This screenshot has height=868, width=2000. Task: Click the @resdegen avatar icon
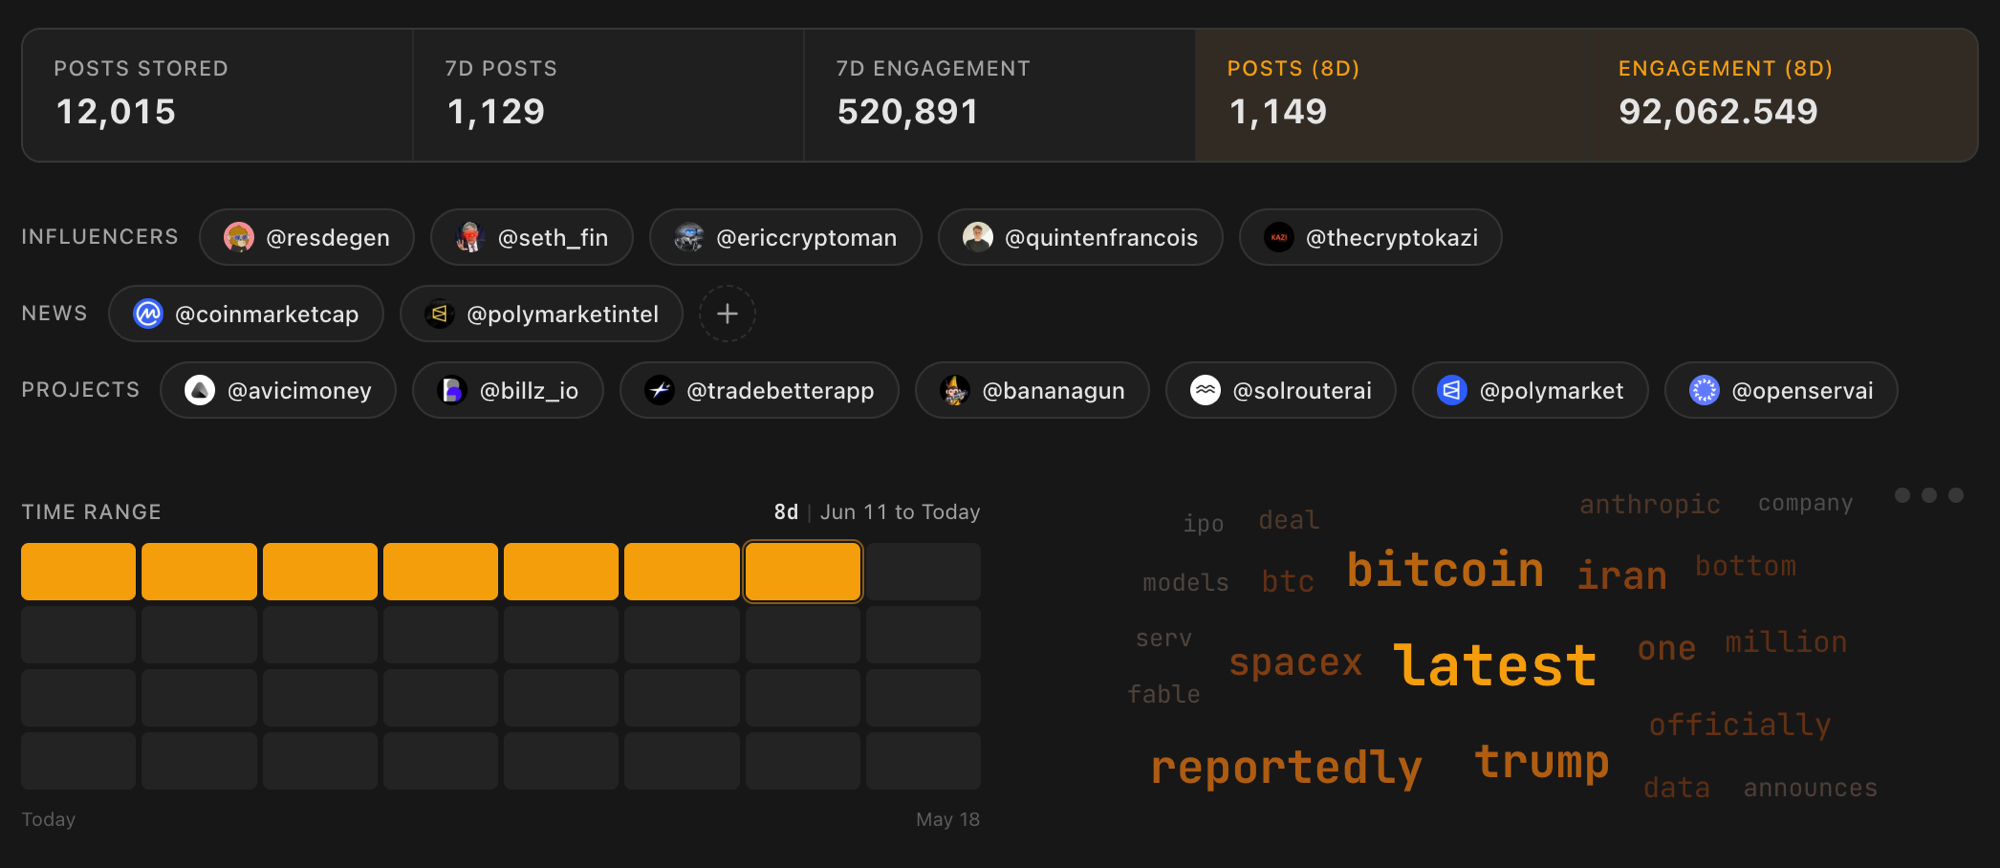[239, 238]
